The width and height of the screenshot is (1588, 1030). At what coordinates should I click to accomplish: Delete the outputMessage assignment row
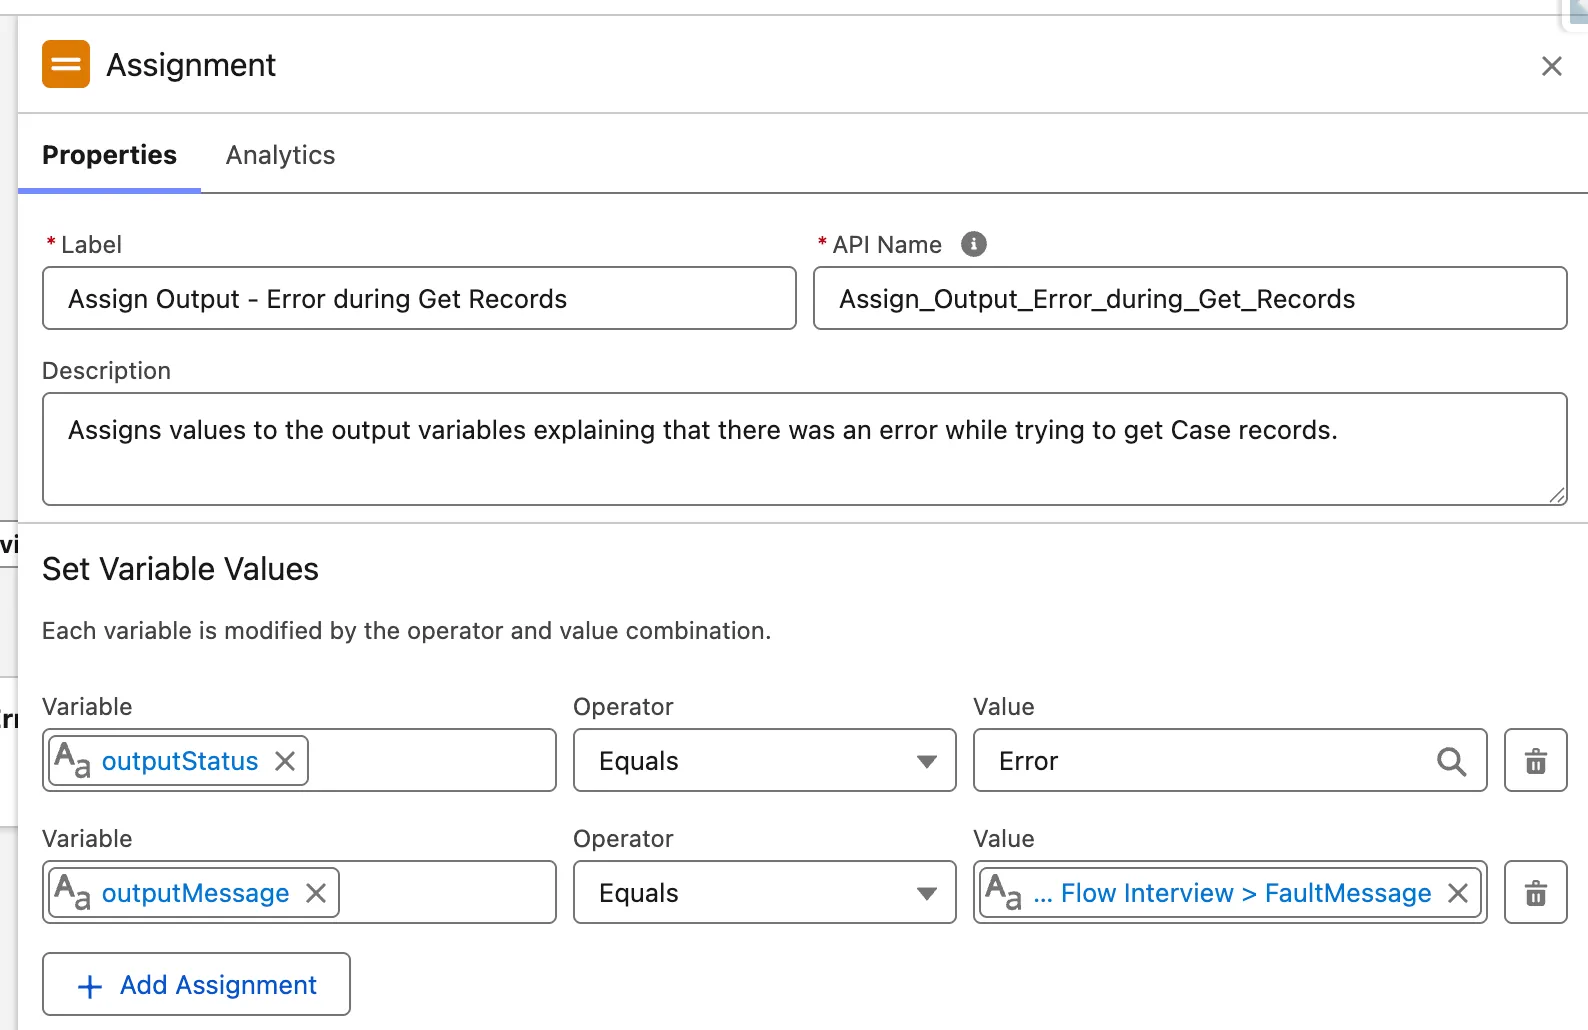pyautogui.click(x=1535, y=893)
